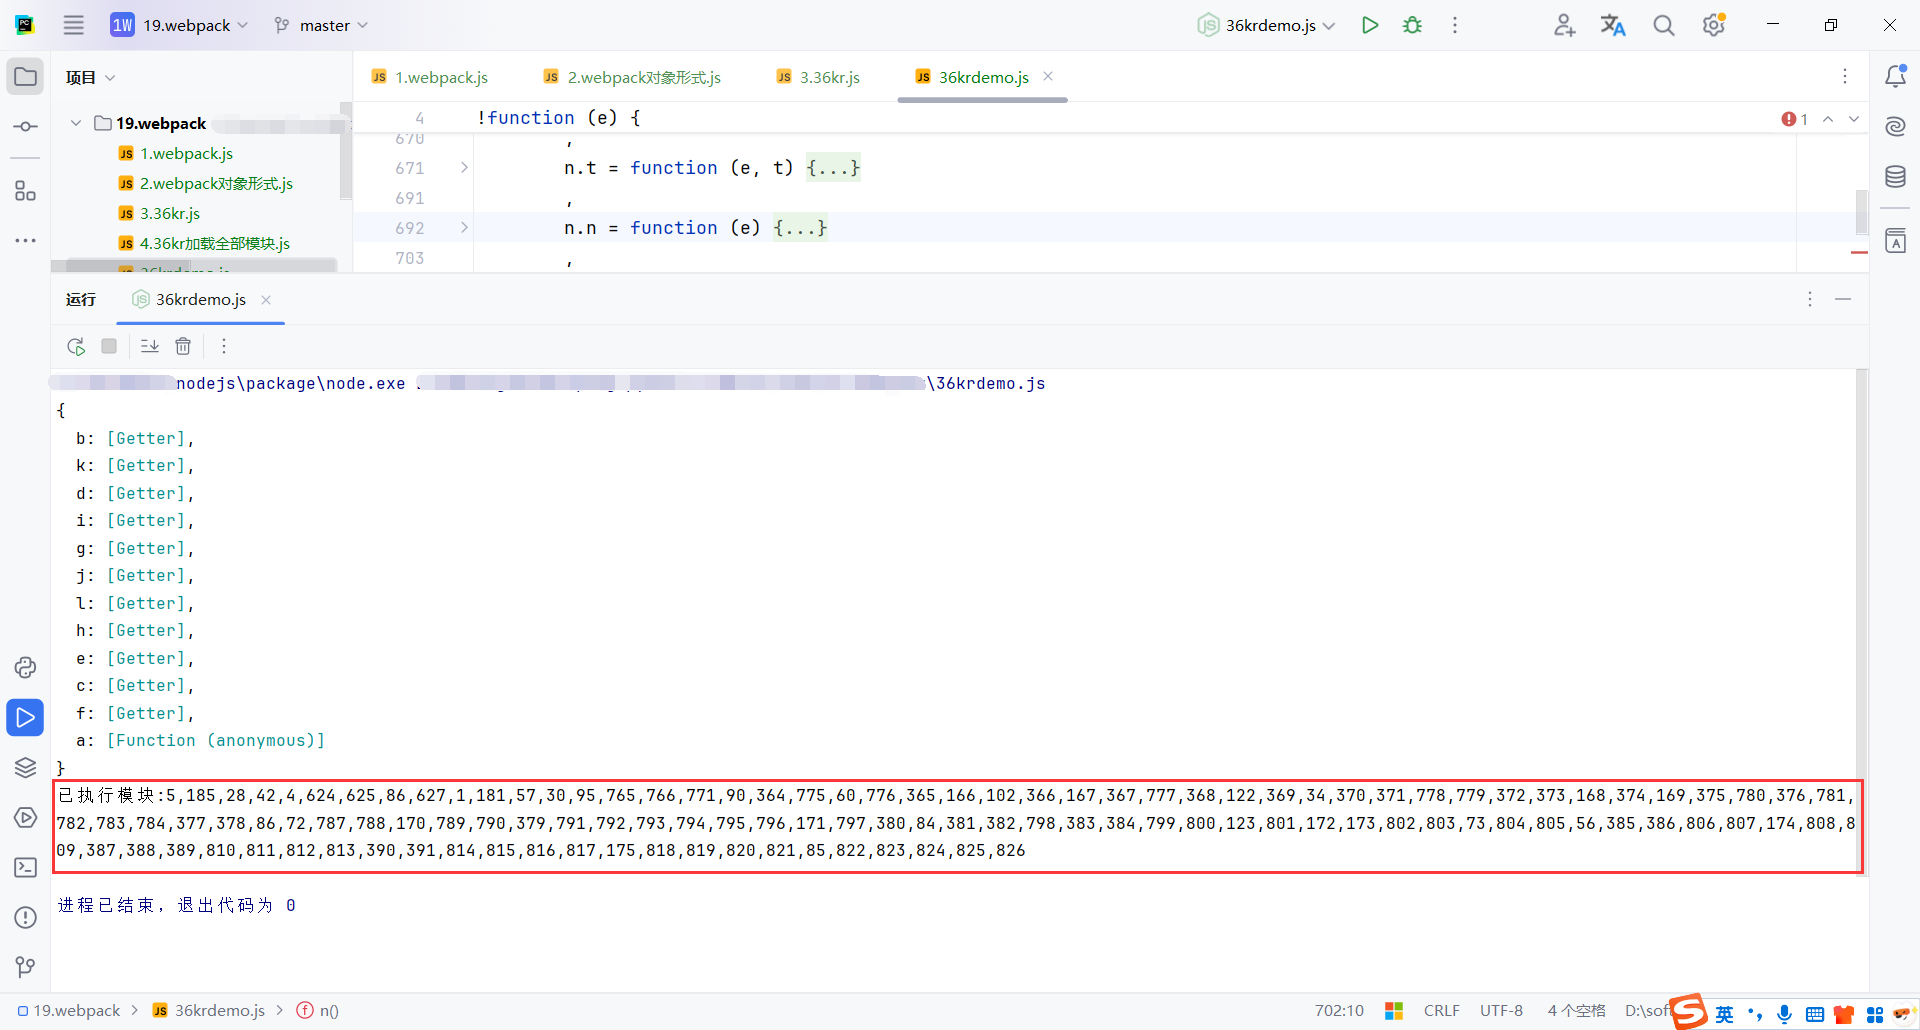Select the 运行 tab
The image size is (1920, 1030).
(x=80, y=299)
